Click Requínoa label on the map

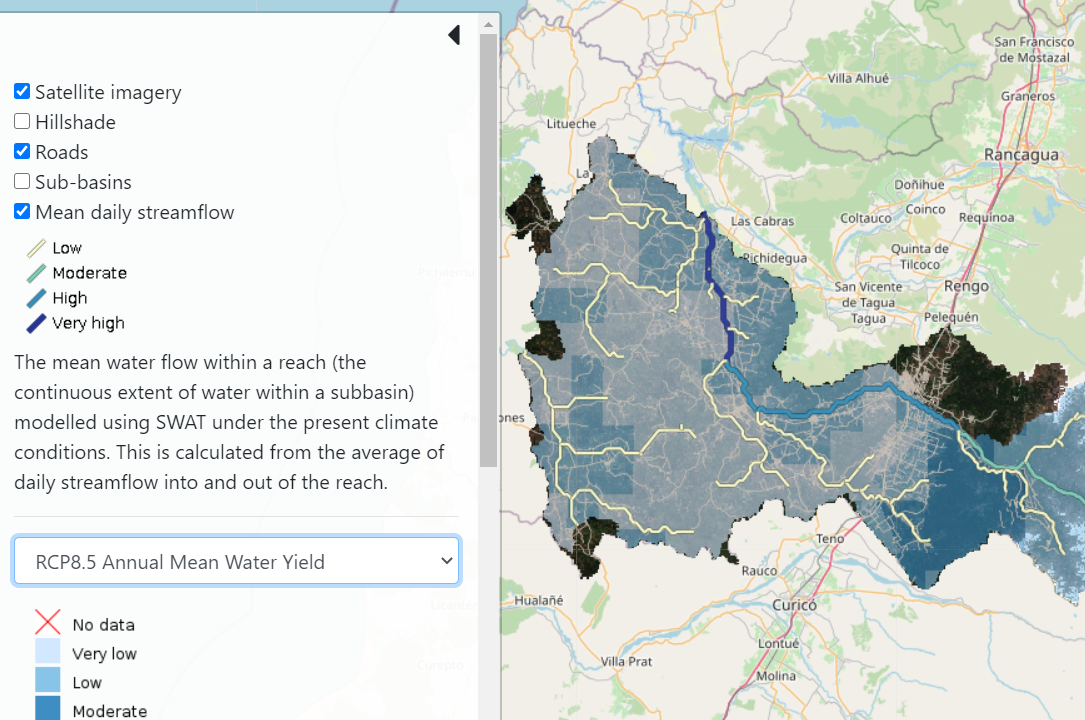tap(987, 218)
